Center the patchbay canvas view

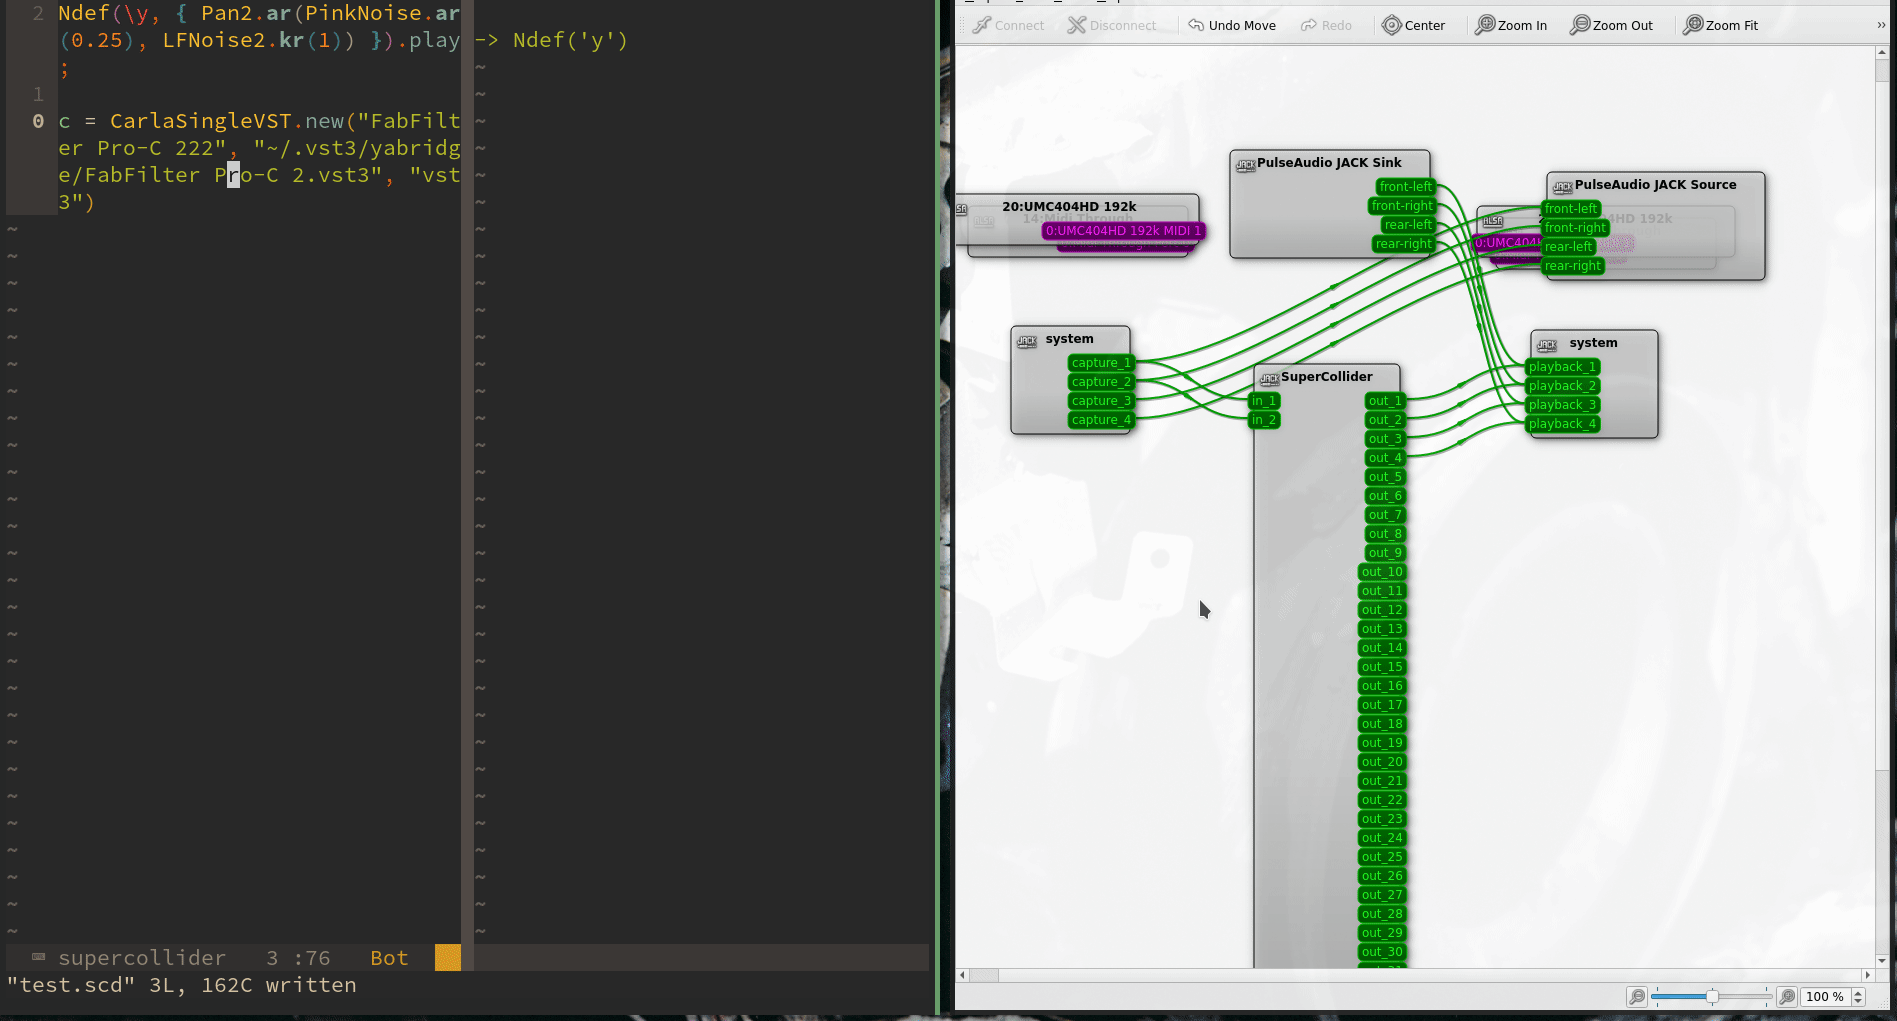[x=1413, y=25]
